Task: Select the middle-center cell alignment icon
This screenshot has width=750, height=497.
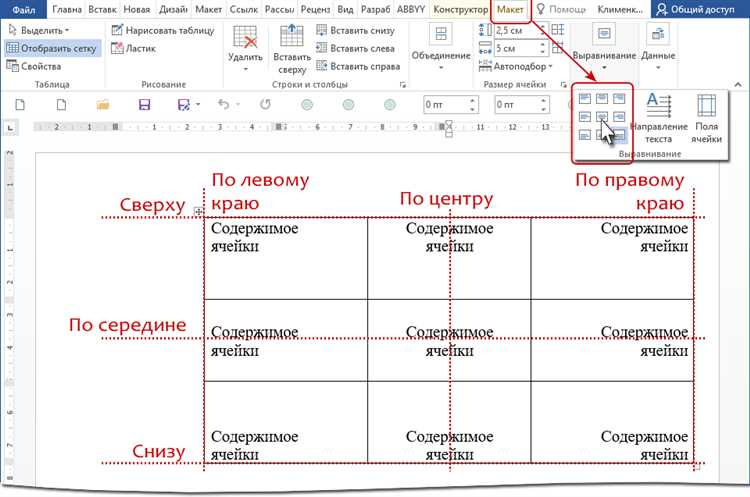Action: point(602,117)
